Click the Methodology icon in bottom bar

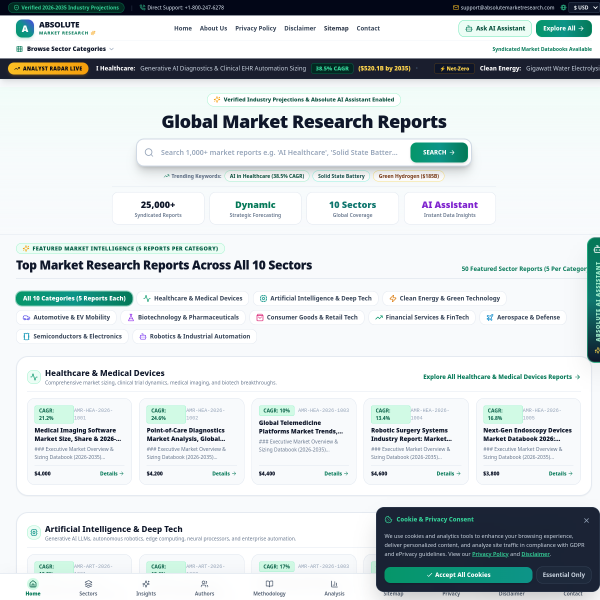(x=269, y=584)
